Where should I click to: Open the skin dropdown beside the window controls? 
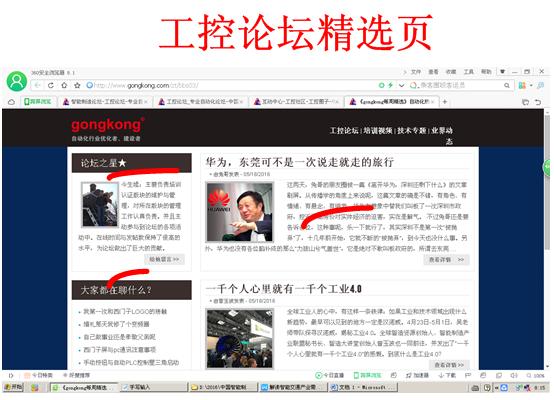tap(502, 71)
